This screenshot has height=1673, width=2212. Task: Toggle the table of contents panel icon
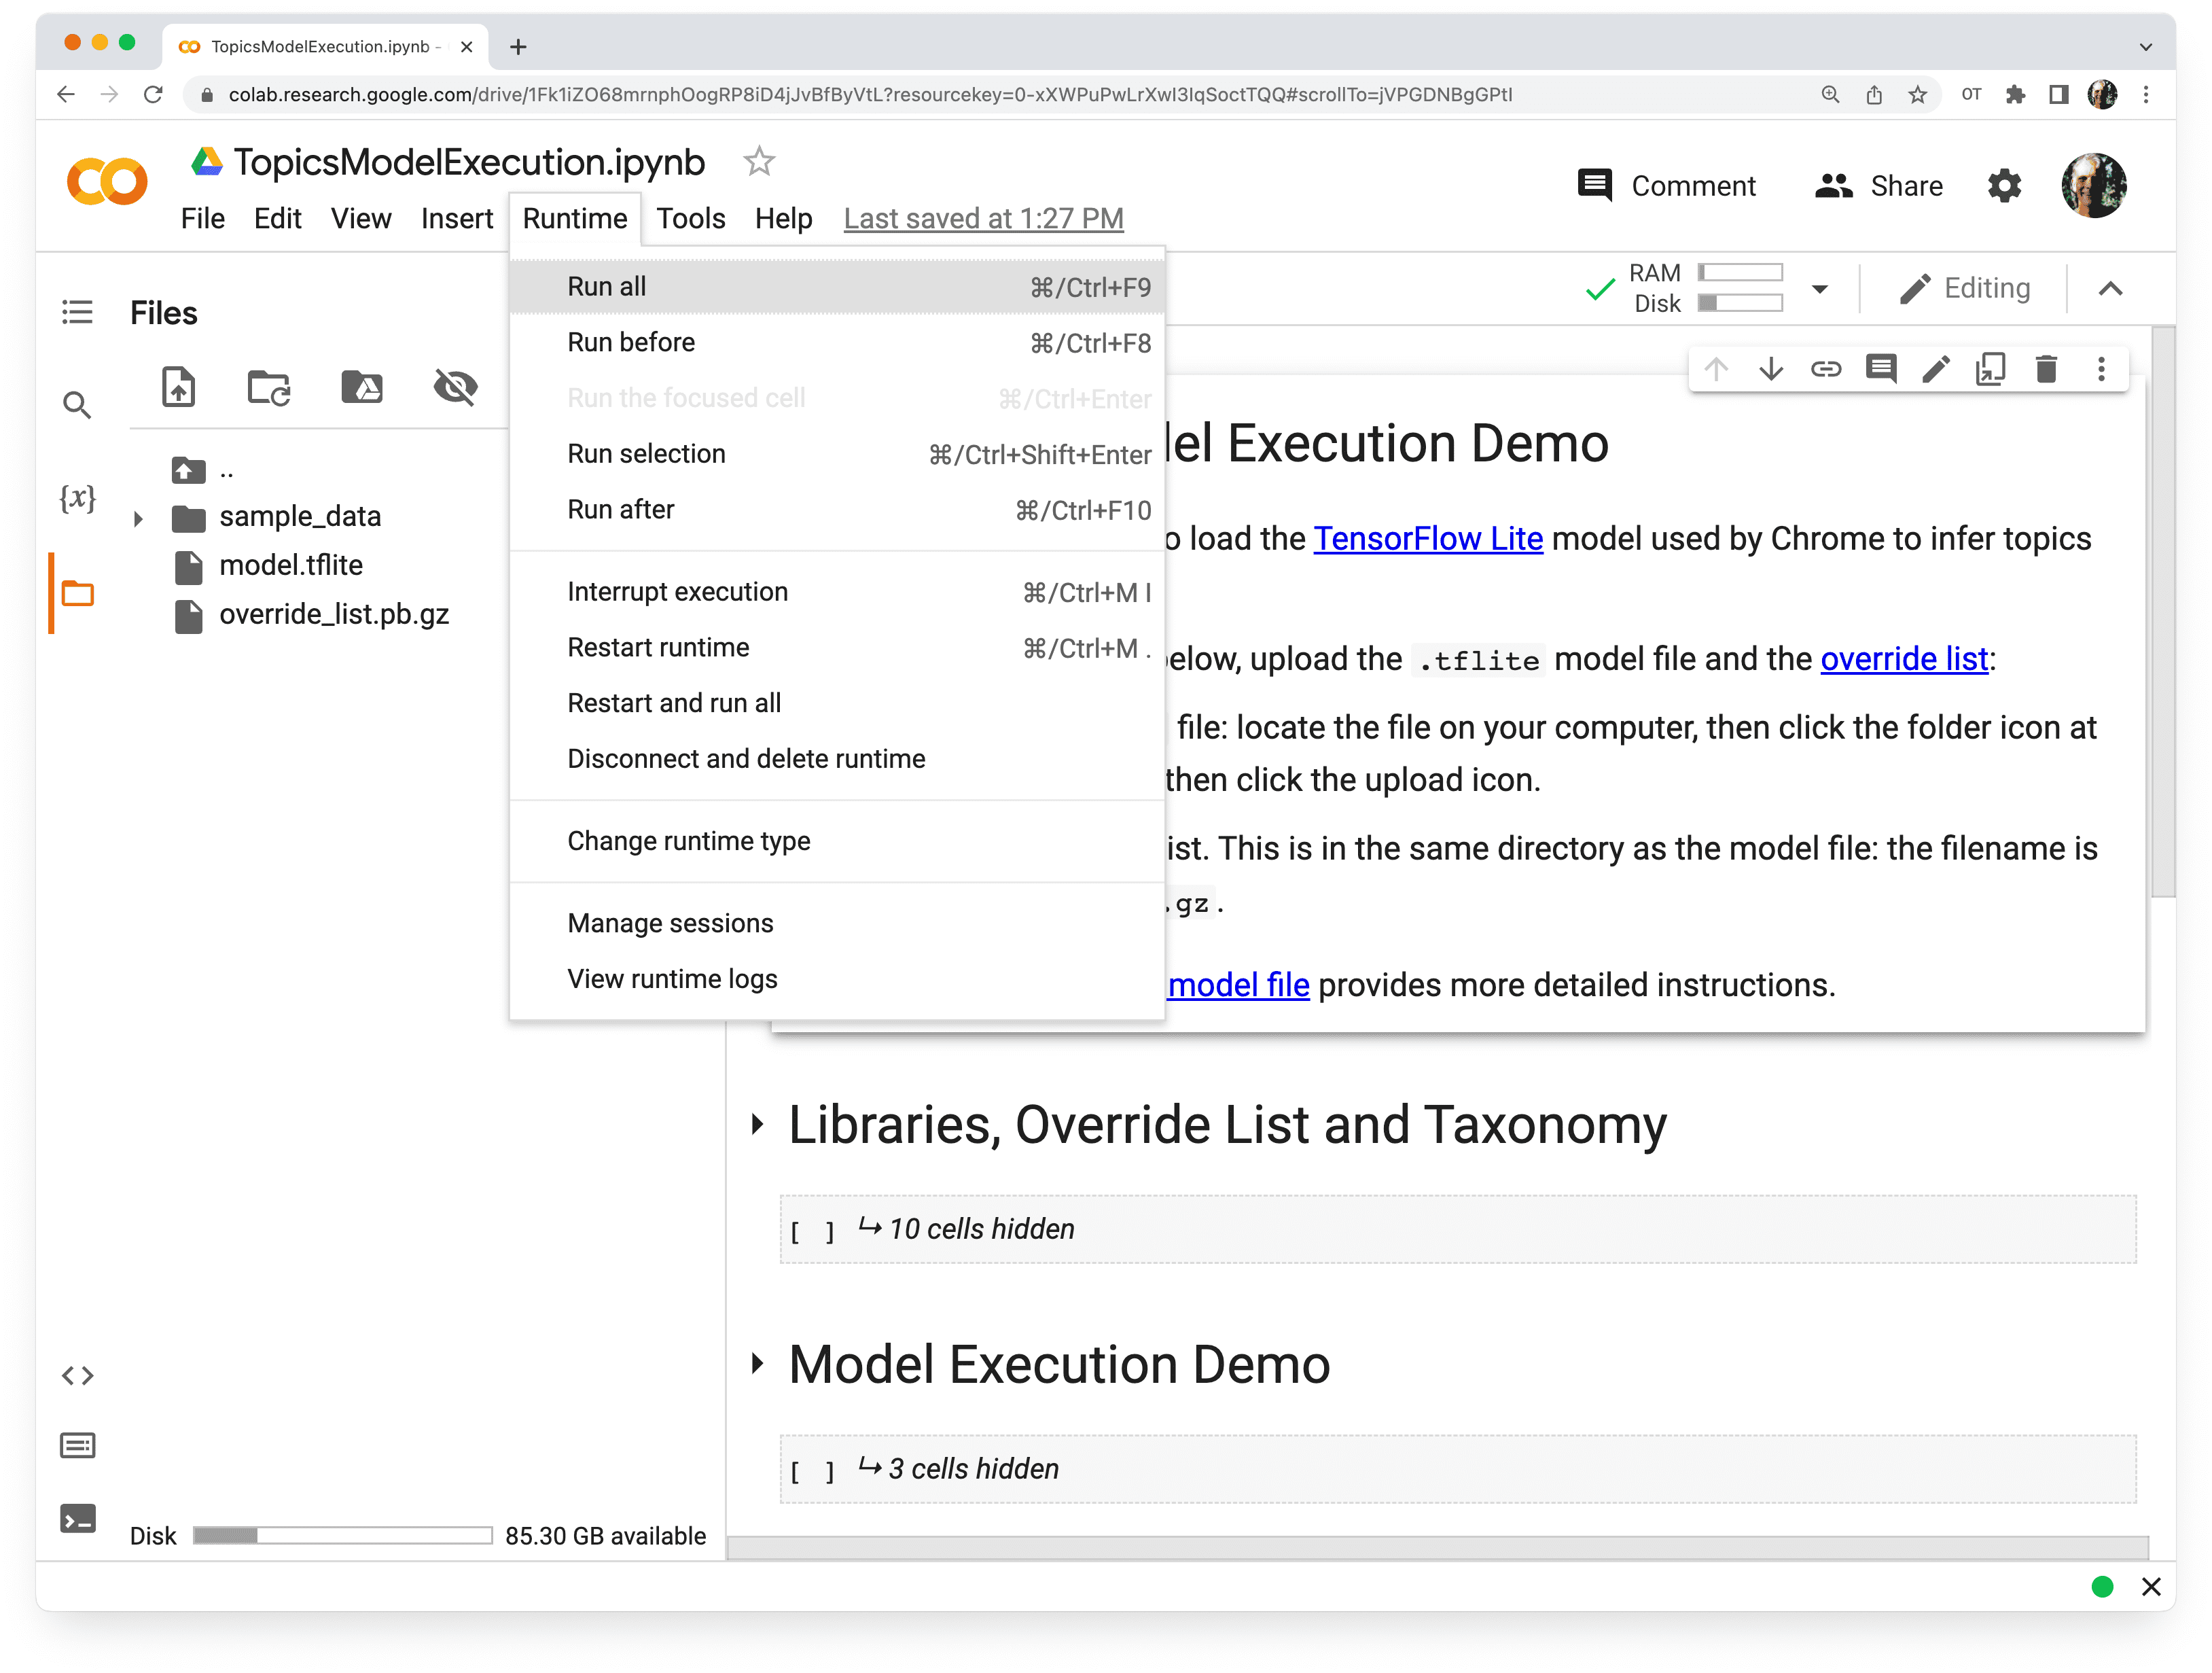[x=77, y=311]
